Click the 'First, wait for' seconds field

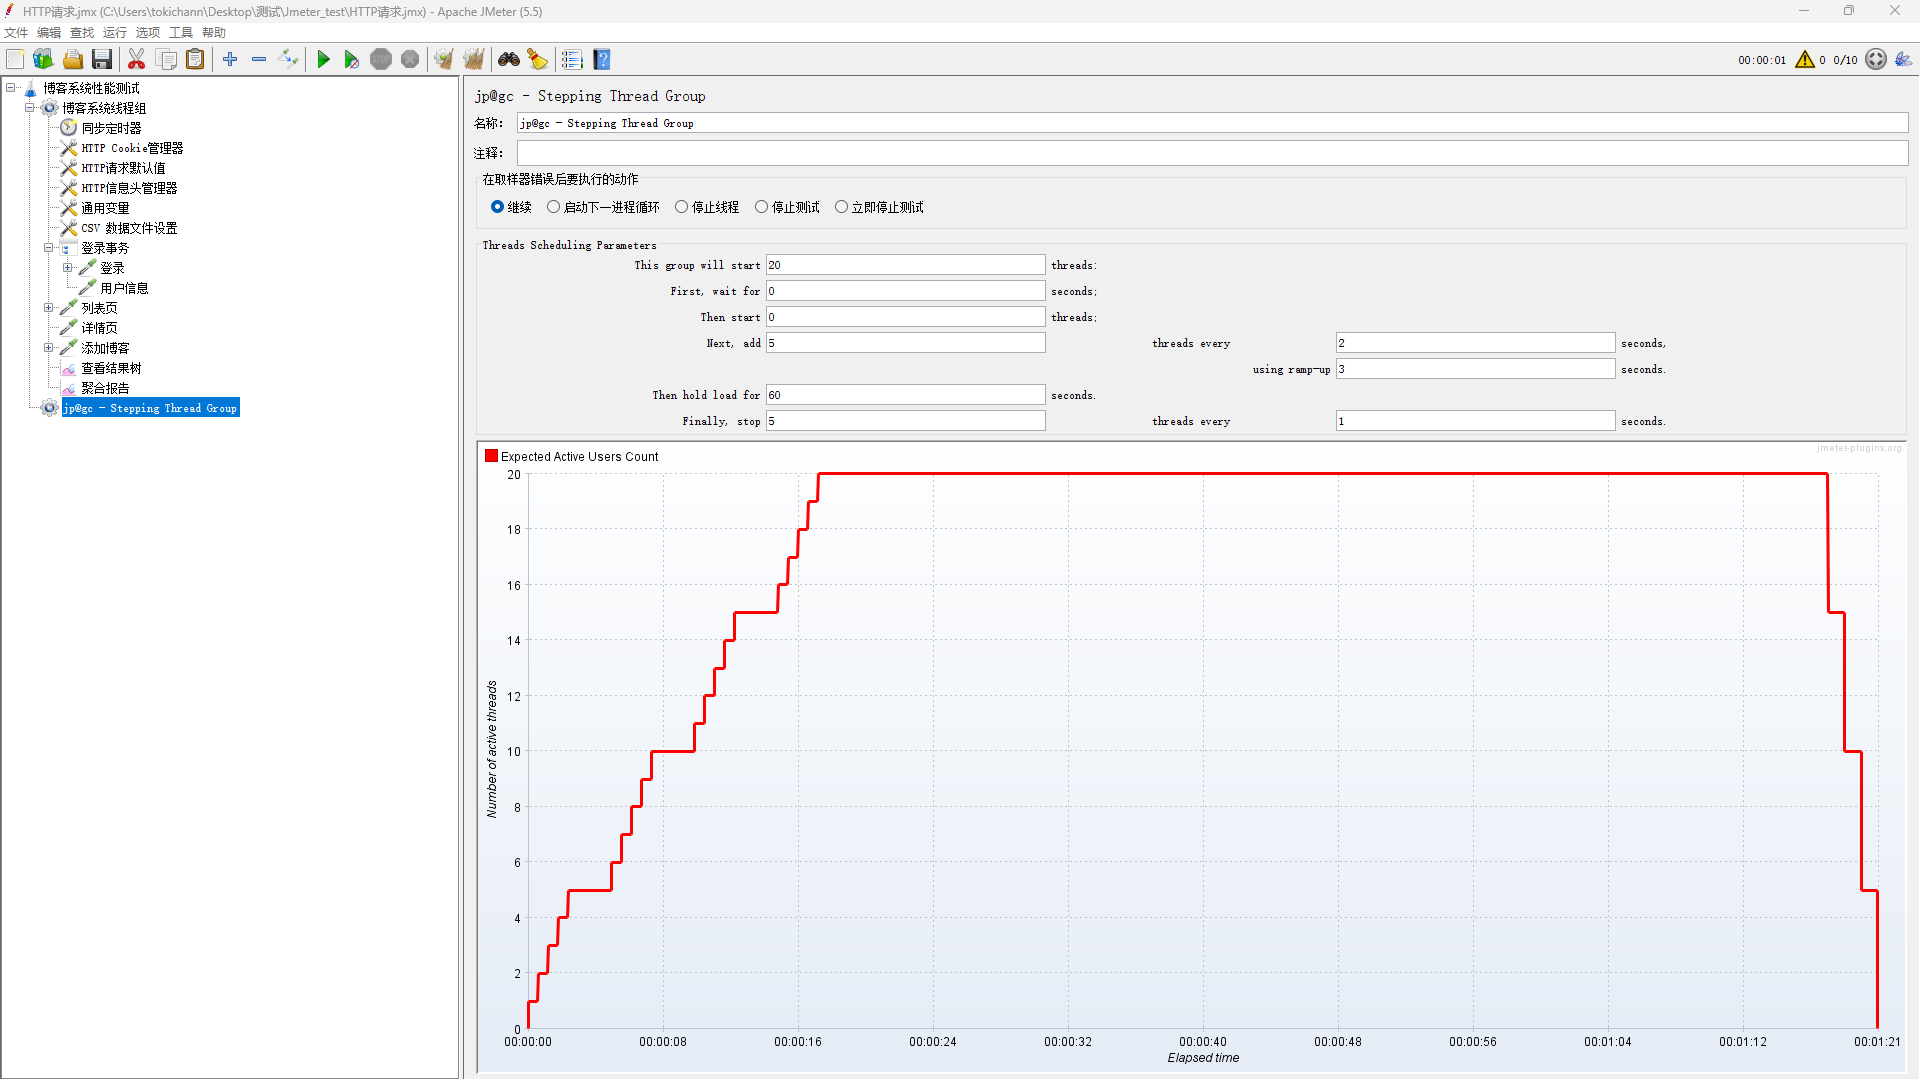pyautogui.click(x=905, y=291)
